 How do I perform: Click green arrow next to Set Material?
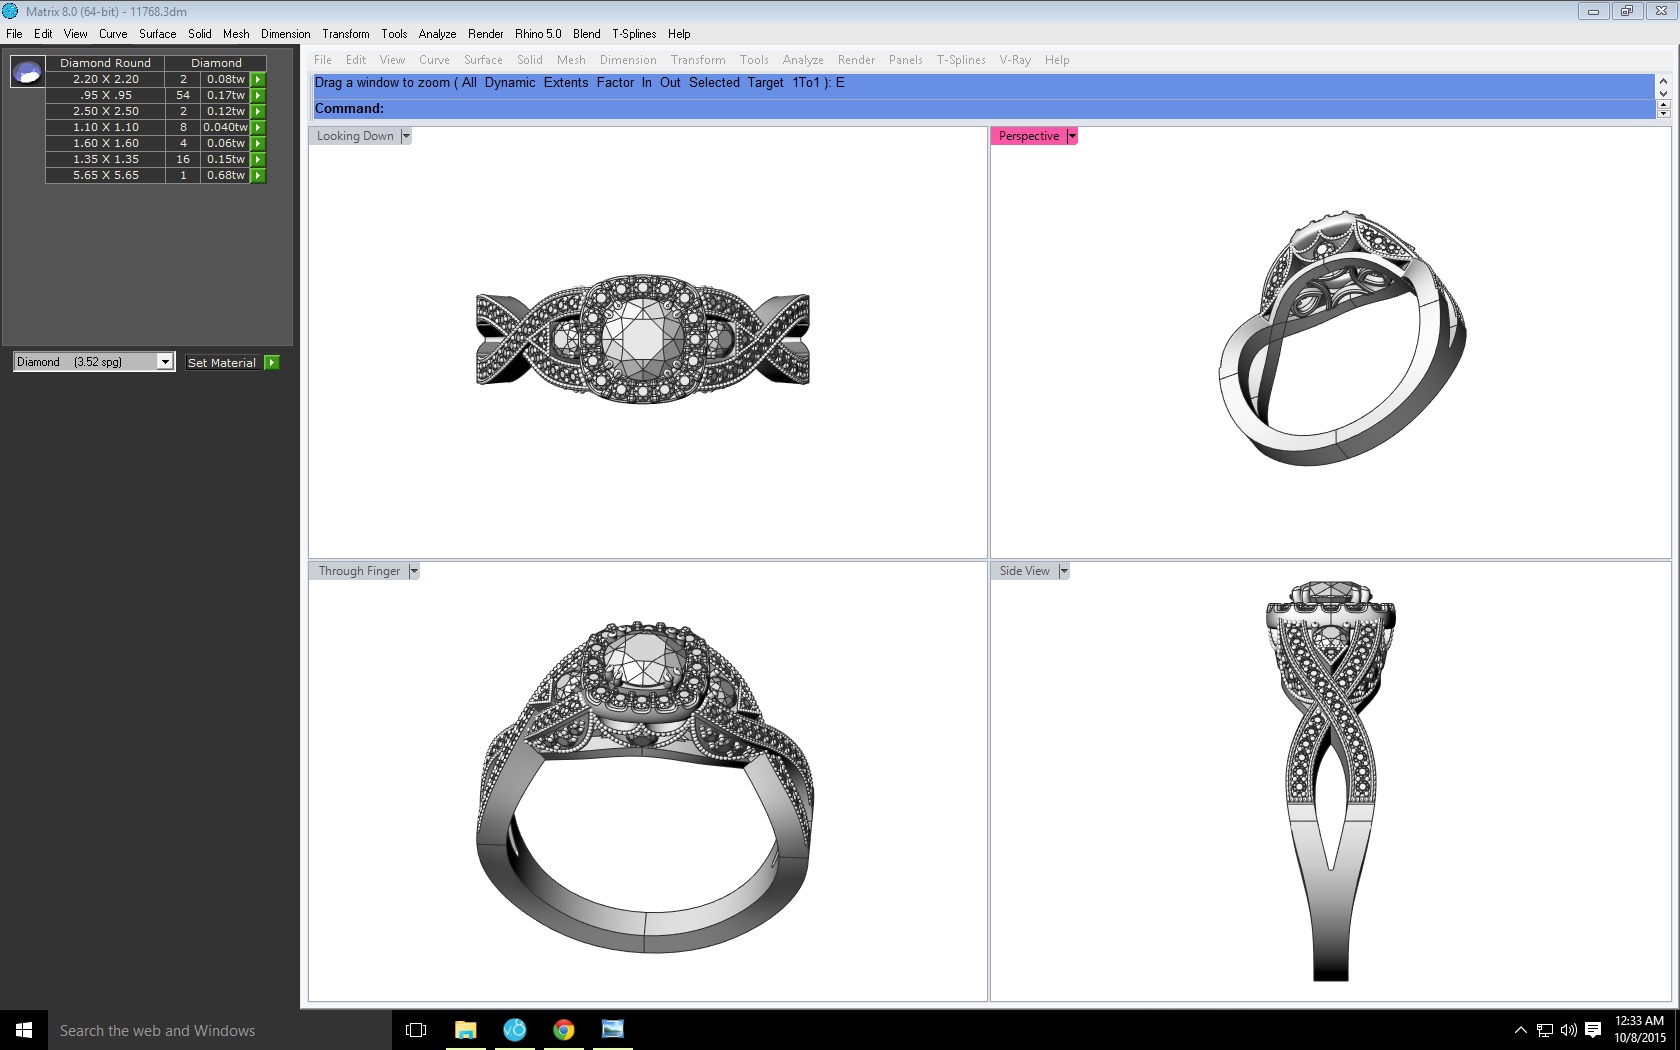coord(272,362)
